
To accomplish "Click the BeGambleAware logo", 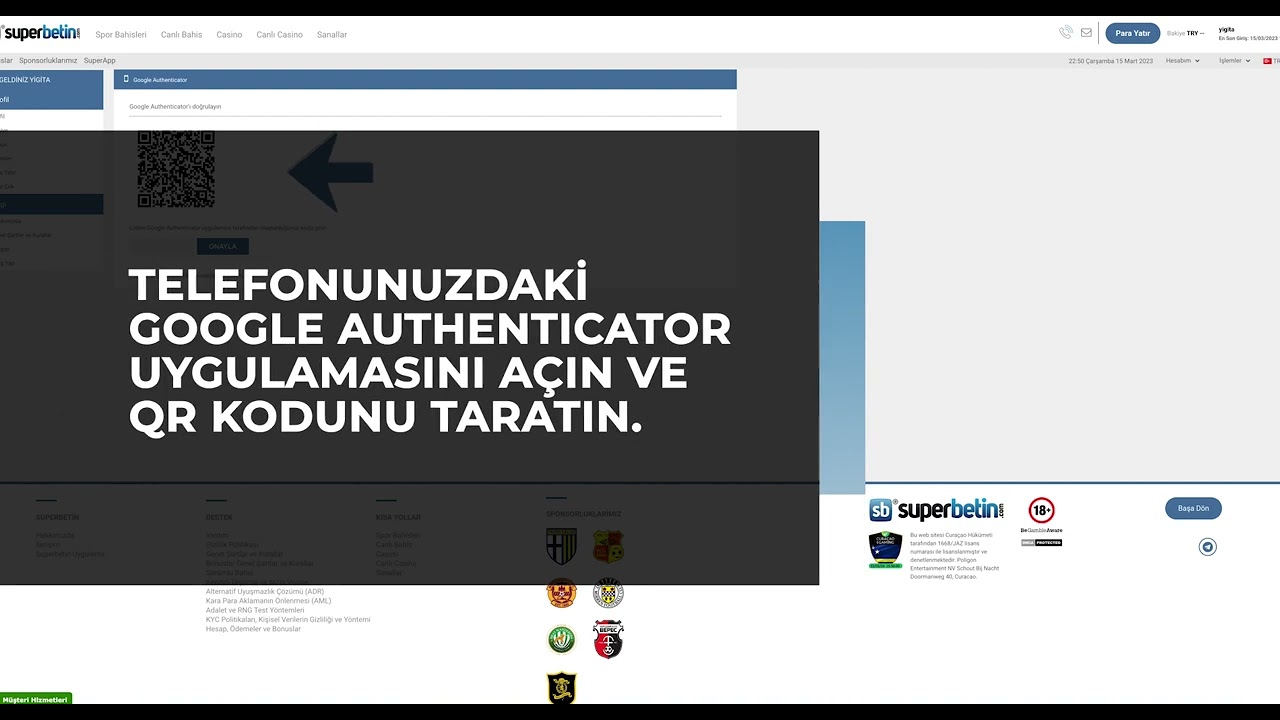I will pos(1041,530).
